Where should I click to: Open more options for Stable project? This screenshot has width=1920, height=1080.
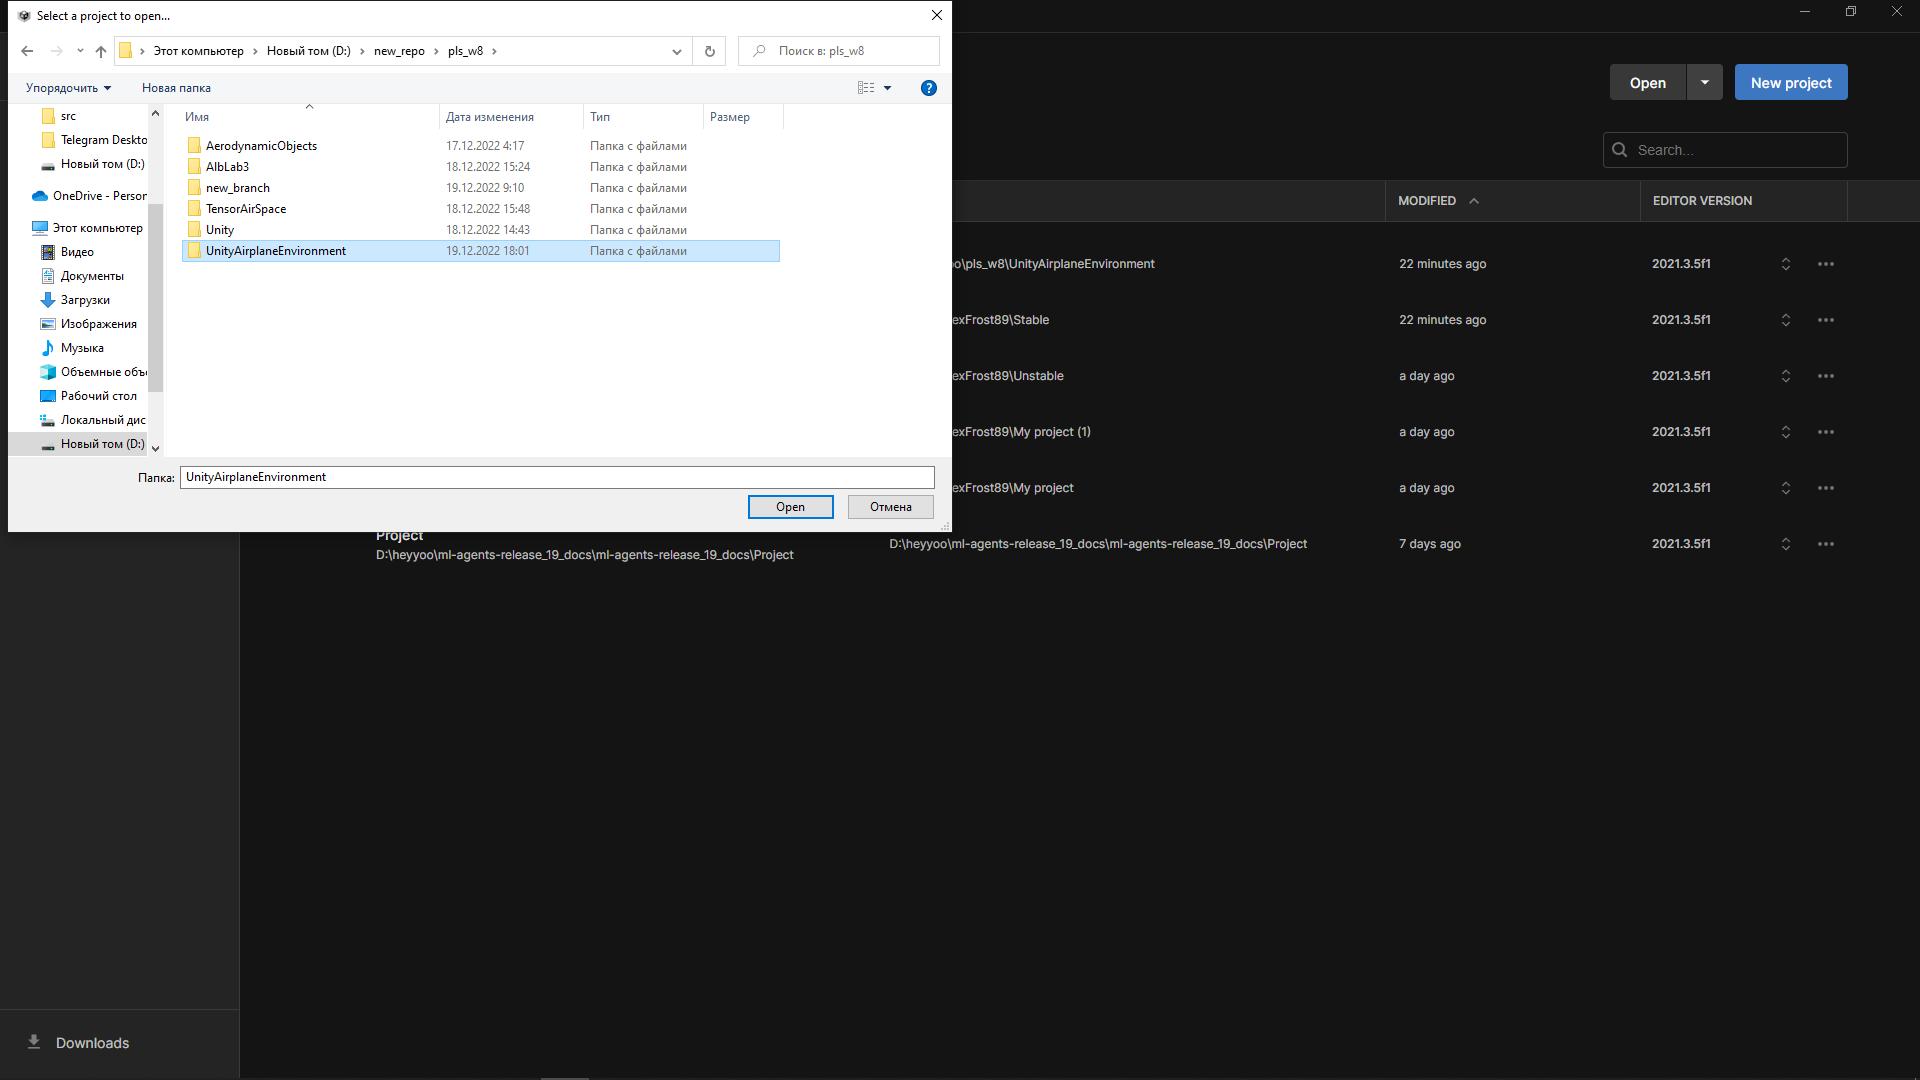click(x=1826, y=320)
